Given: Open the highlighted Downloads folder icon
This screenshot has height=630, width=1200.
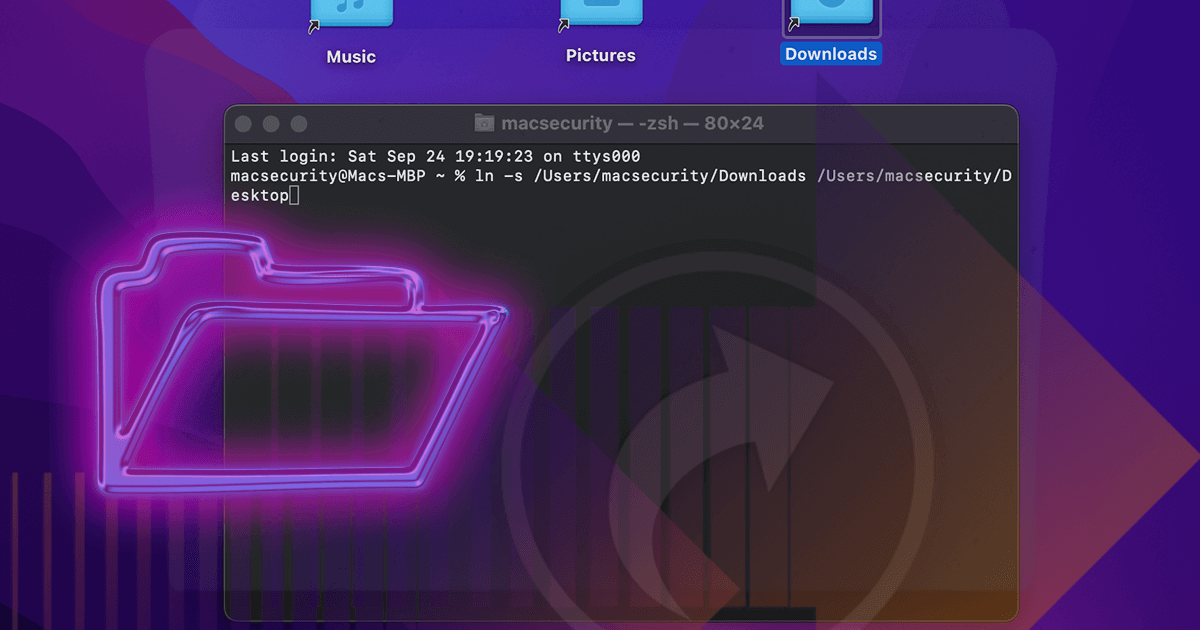Looking at the screenshot, I should [x=832, y=12].
